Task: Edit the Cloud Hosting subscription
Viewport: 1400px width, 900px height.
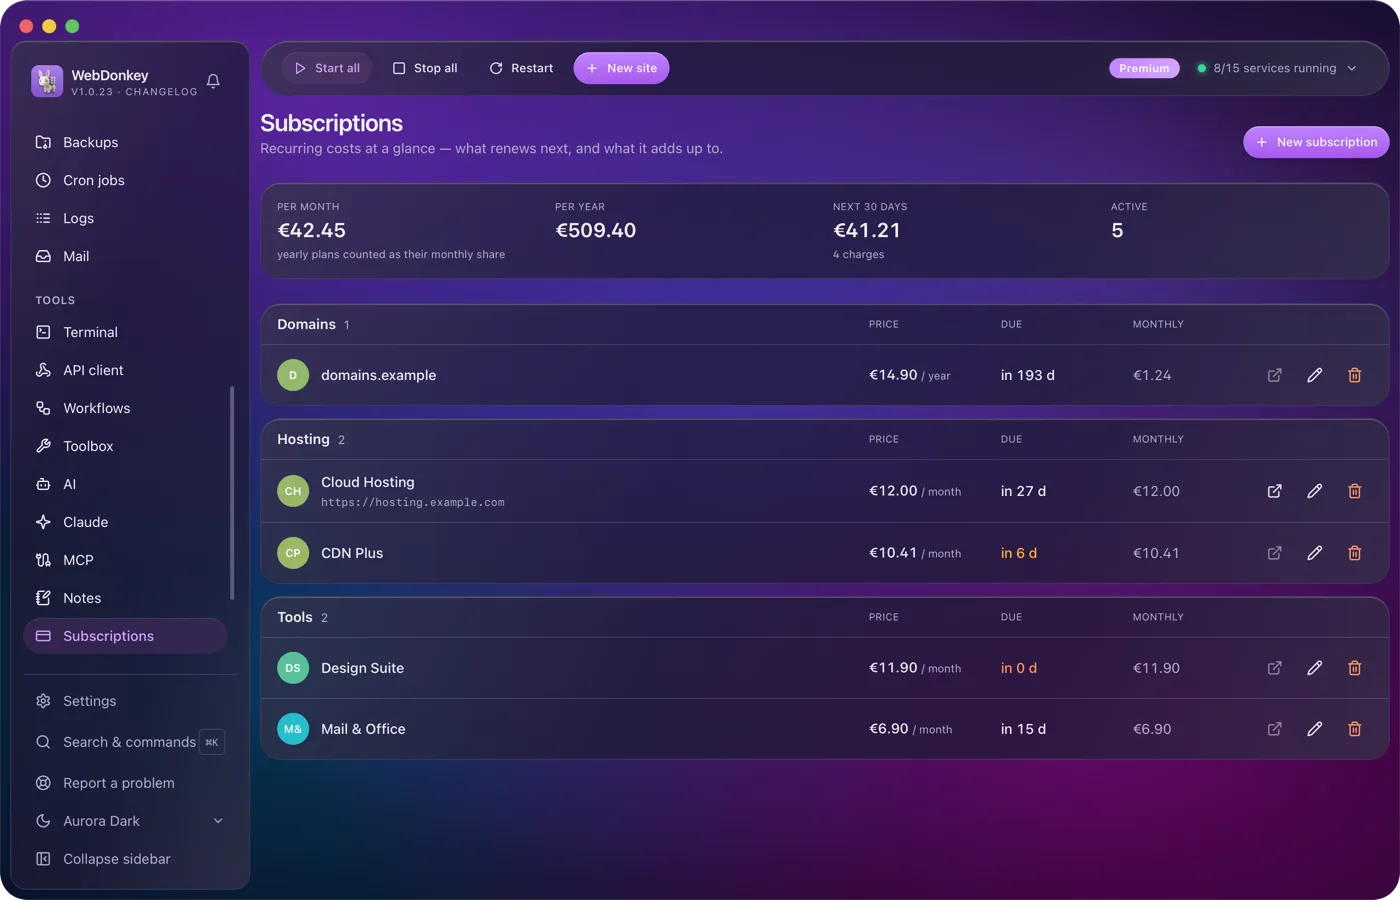Action: tap(1314, 491)
